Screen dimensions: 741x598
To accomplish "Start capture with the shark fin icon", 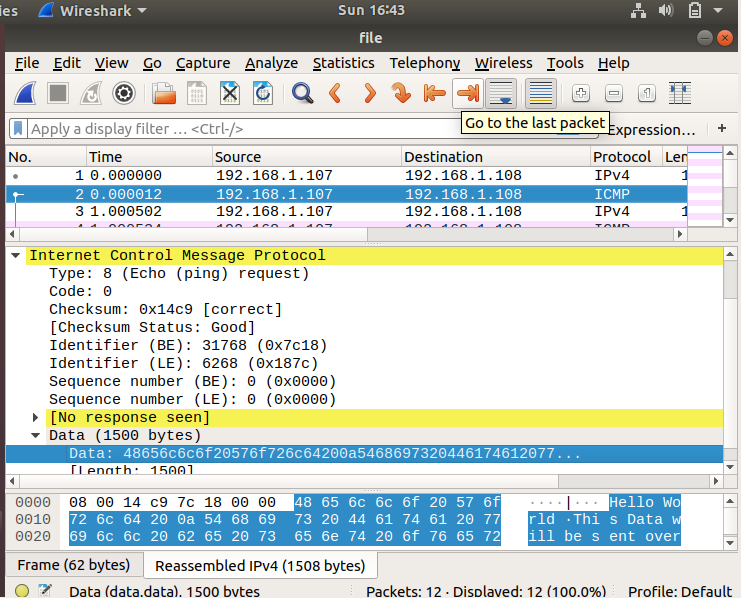I will click(x=26, y=94).
